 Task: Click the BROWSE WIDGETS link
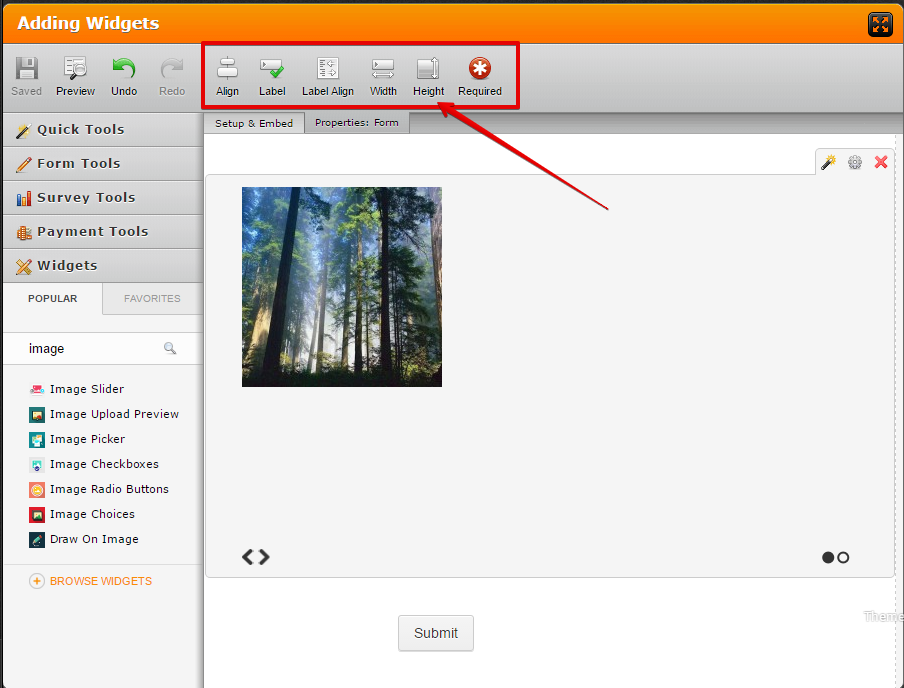pyautogui.click(x=91, y=581)
